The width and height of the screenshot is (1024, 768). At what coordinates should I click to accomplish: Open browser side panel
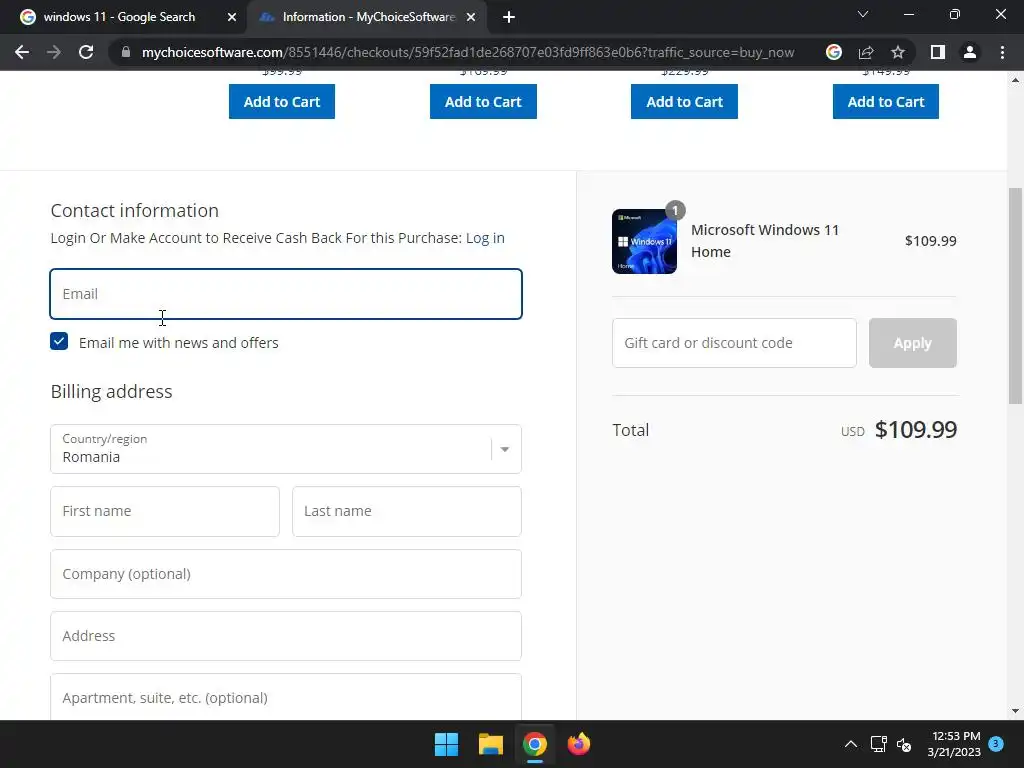(x=938, y=52)
